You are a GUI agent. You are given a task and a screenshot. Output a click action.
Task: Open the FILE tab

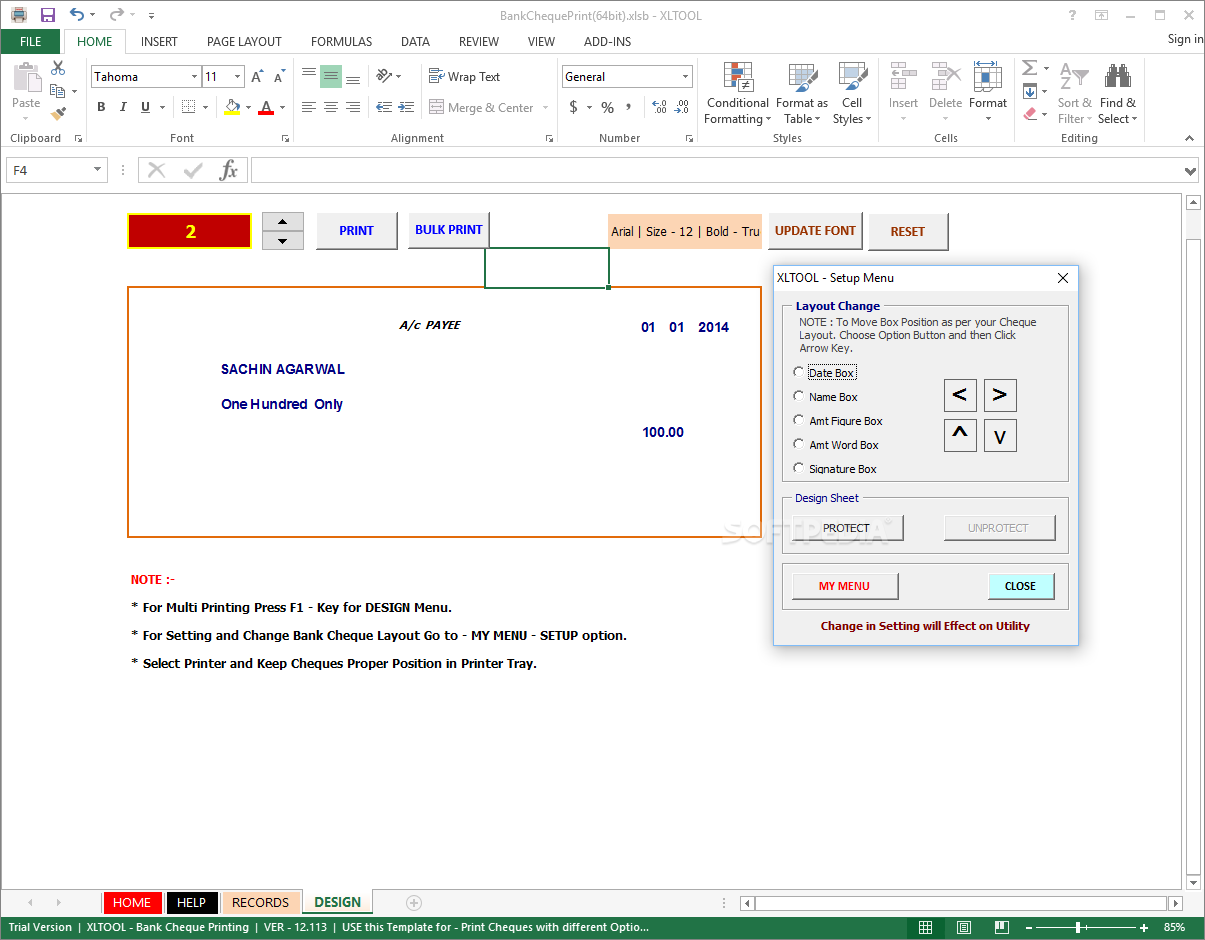point(31,42)
